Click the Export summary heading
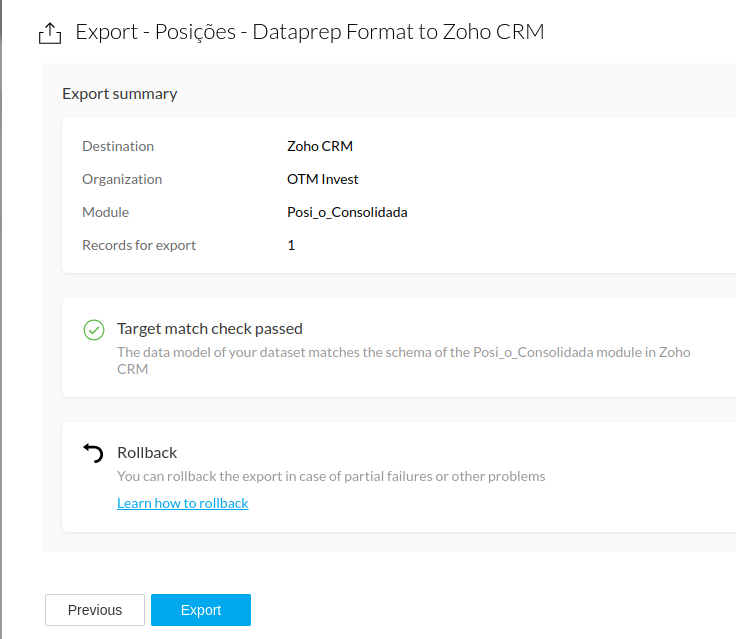 pos(120,94)
